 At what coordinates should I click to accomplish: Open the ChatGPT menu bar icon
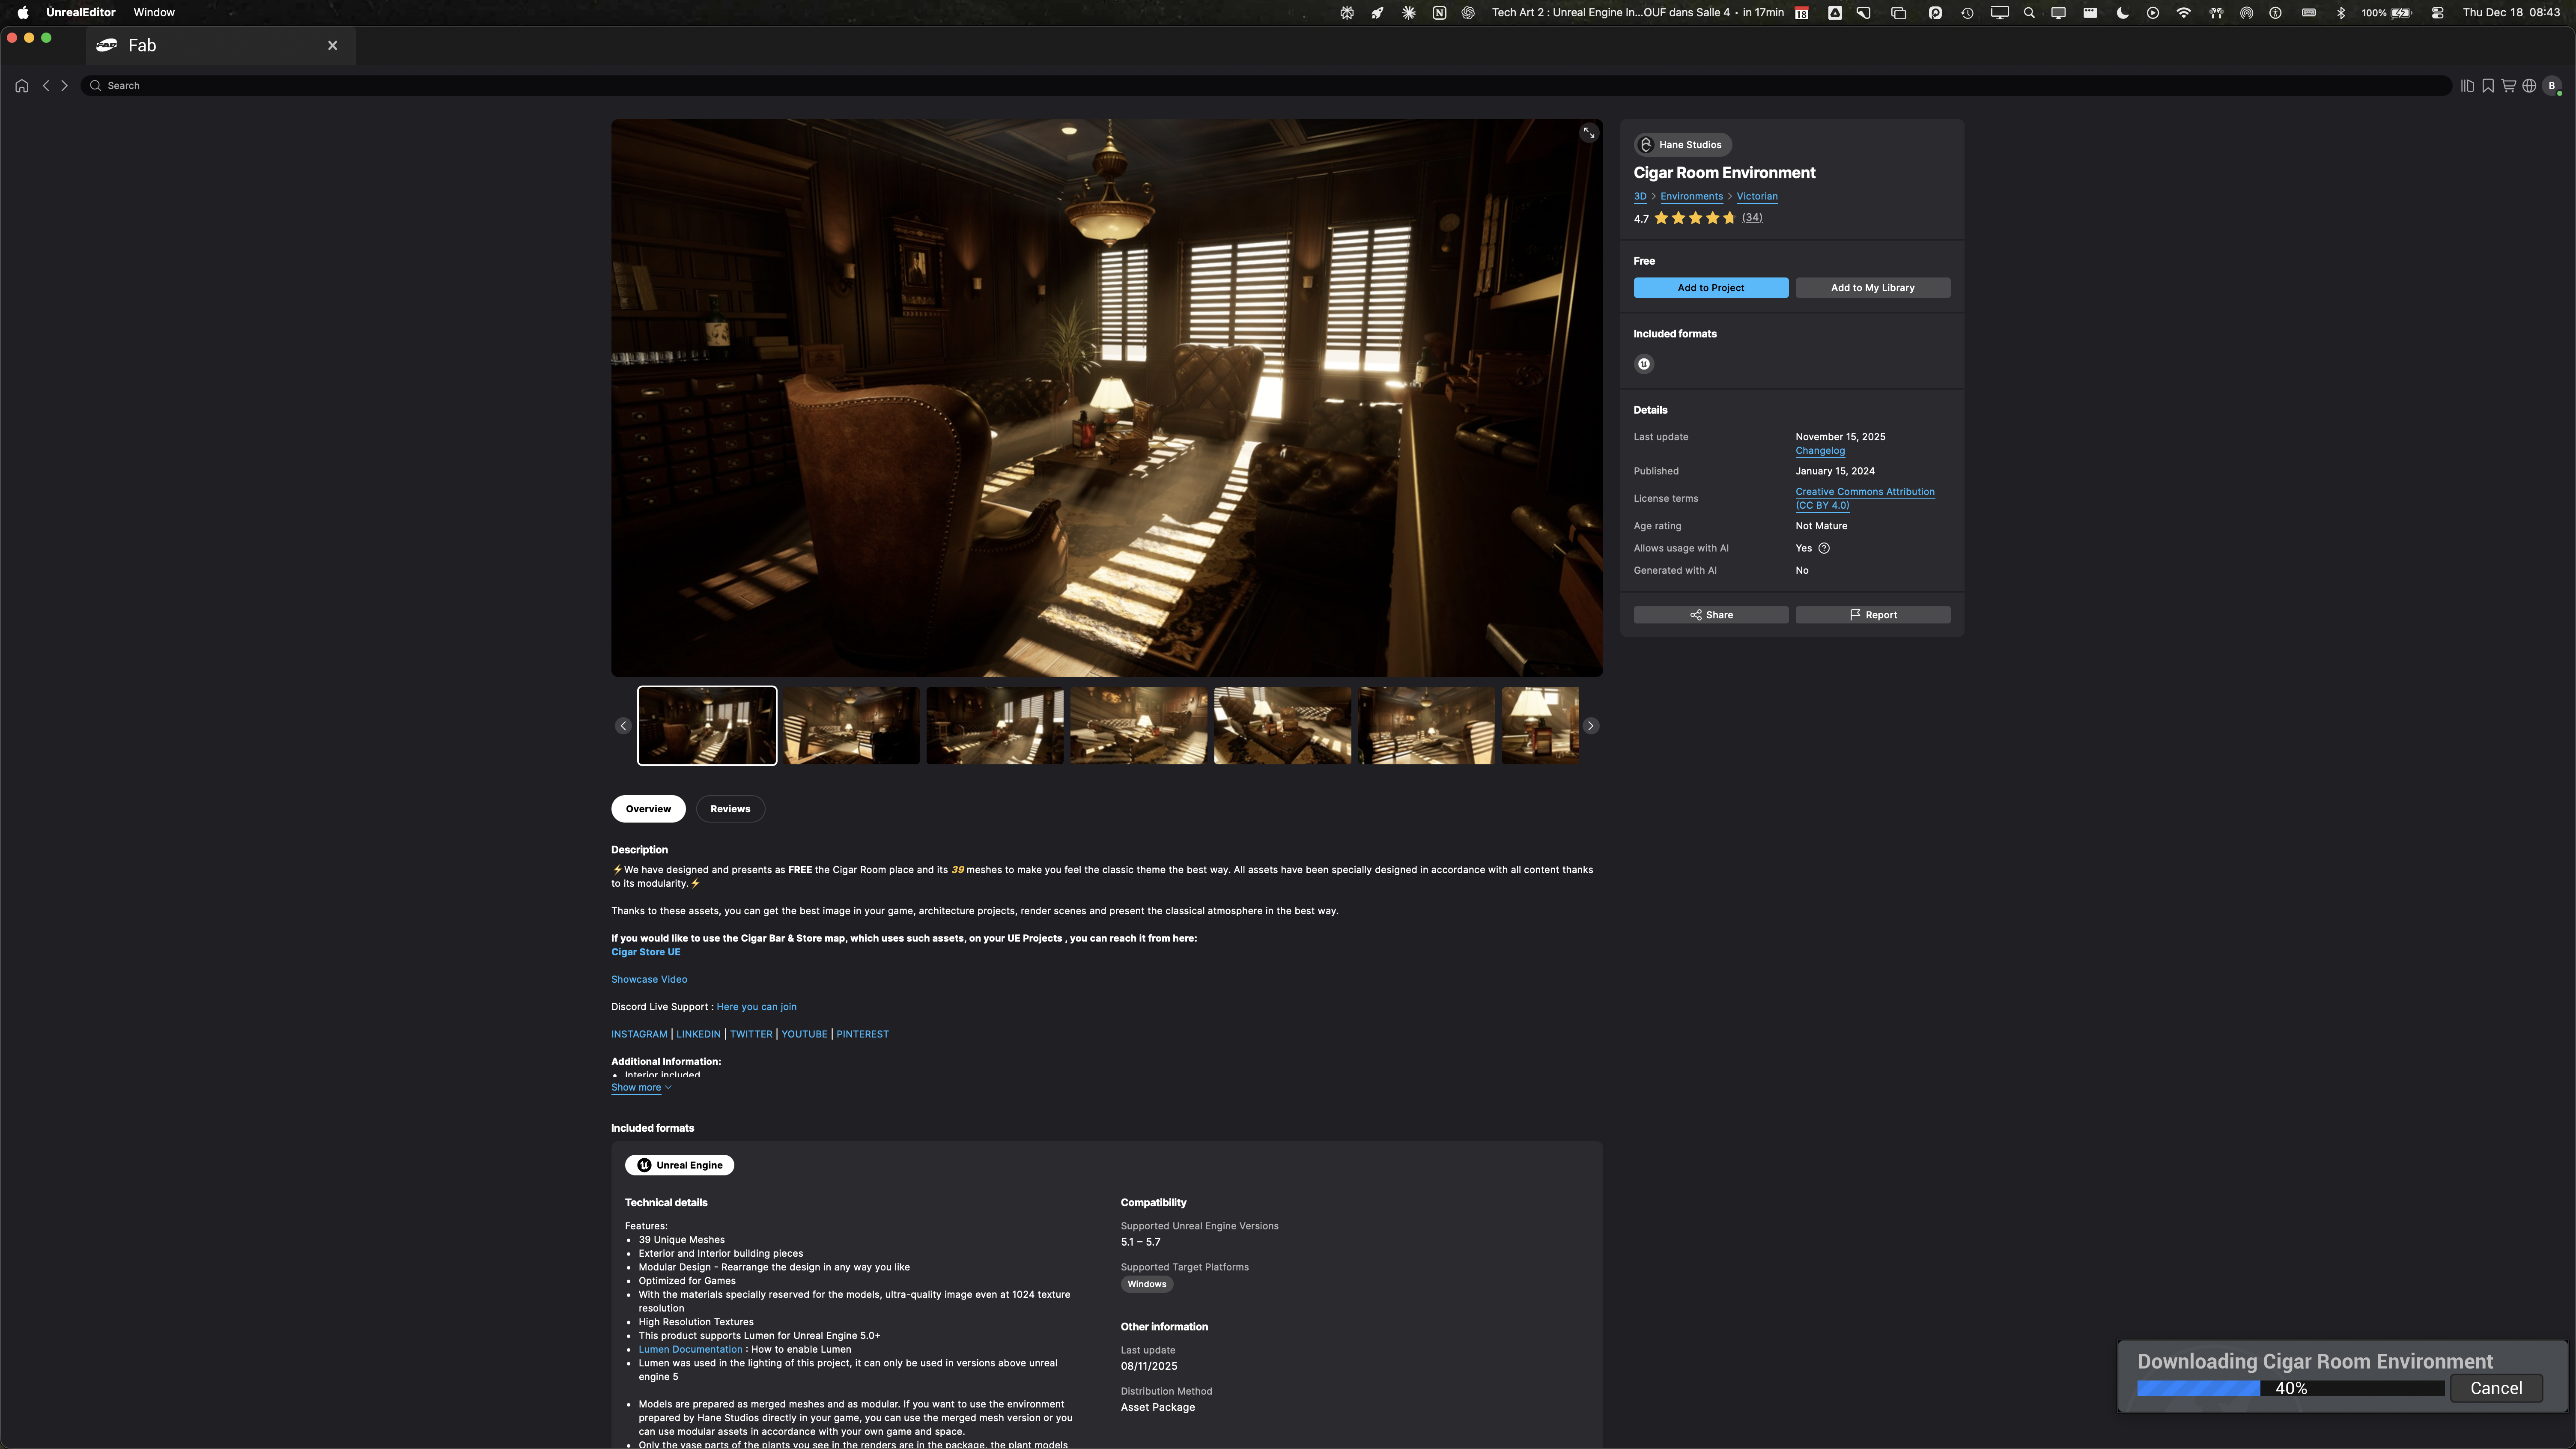pos(1468,13)
